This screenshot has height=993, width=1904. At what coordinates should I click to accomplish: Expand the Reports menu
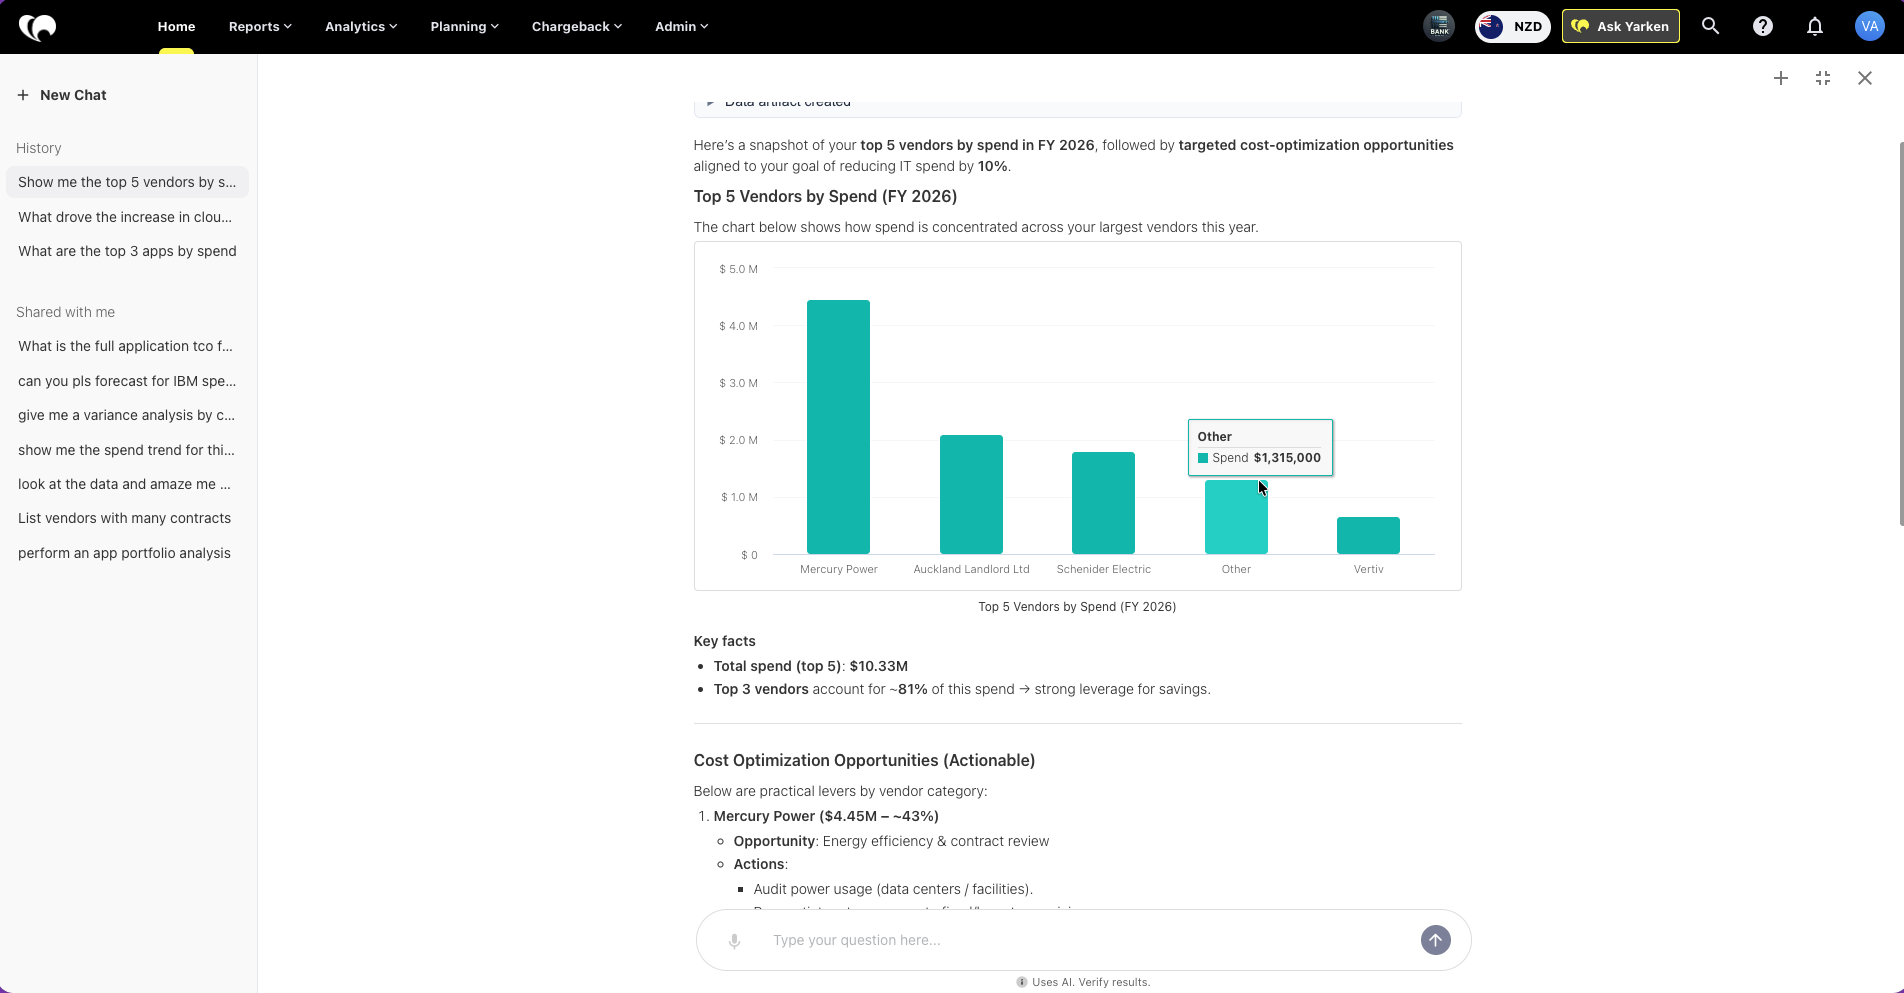260,27
